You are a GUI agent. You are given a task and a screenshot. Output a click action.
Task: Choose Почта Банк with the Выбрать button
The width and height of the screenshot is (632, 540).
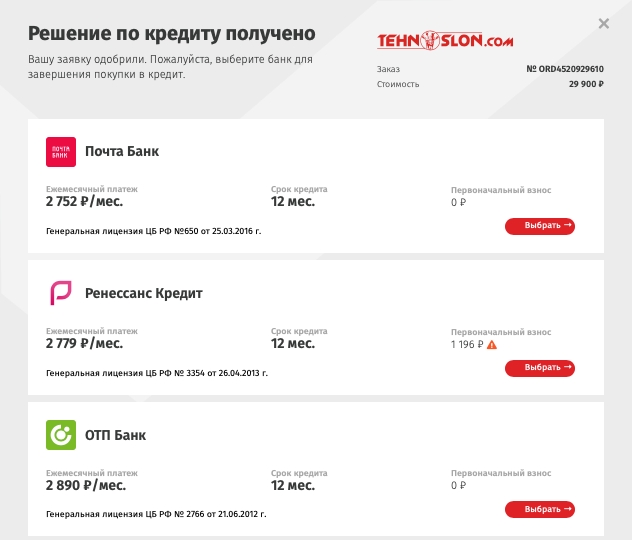click(540, 226)
